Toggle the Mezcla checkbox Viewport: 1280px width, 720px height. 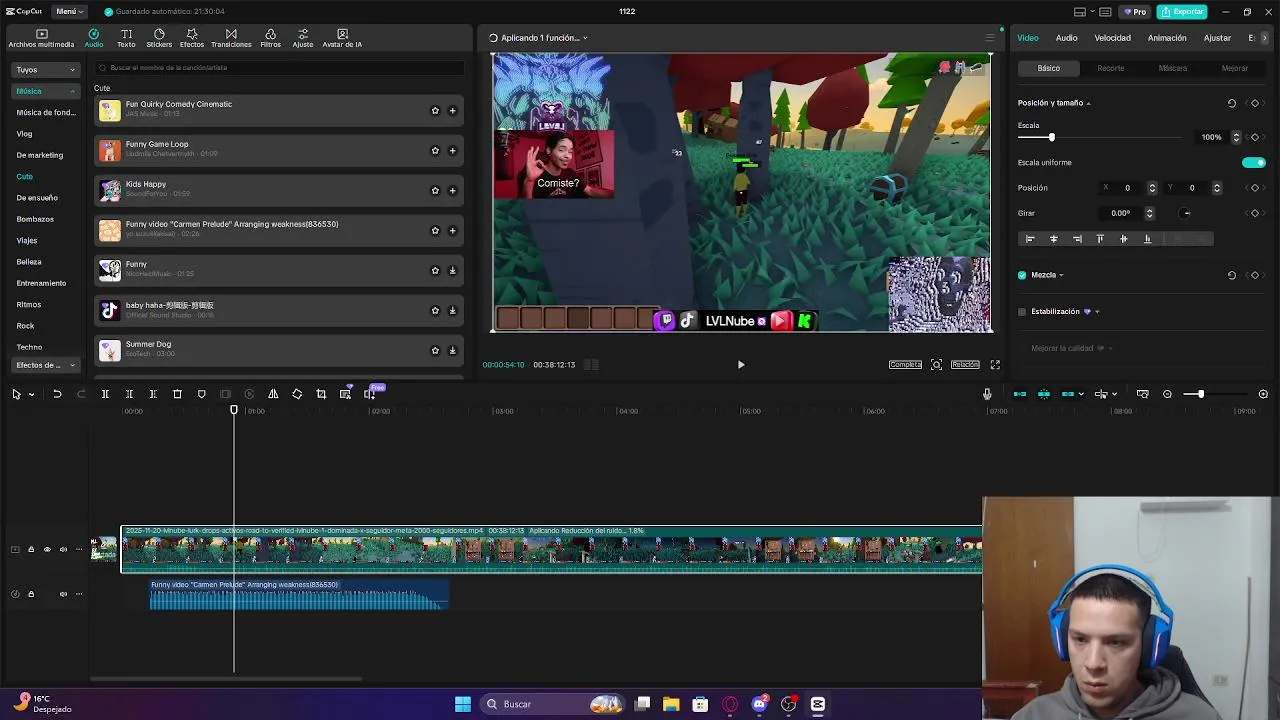tap(1022, 275)
